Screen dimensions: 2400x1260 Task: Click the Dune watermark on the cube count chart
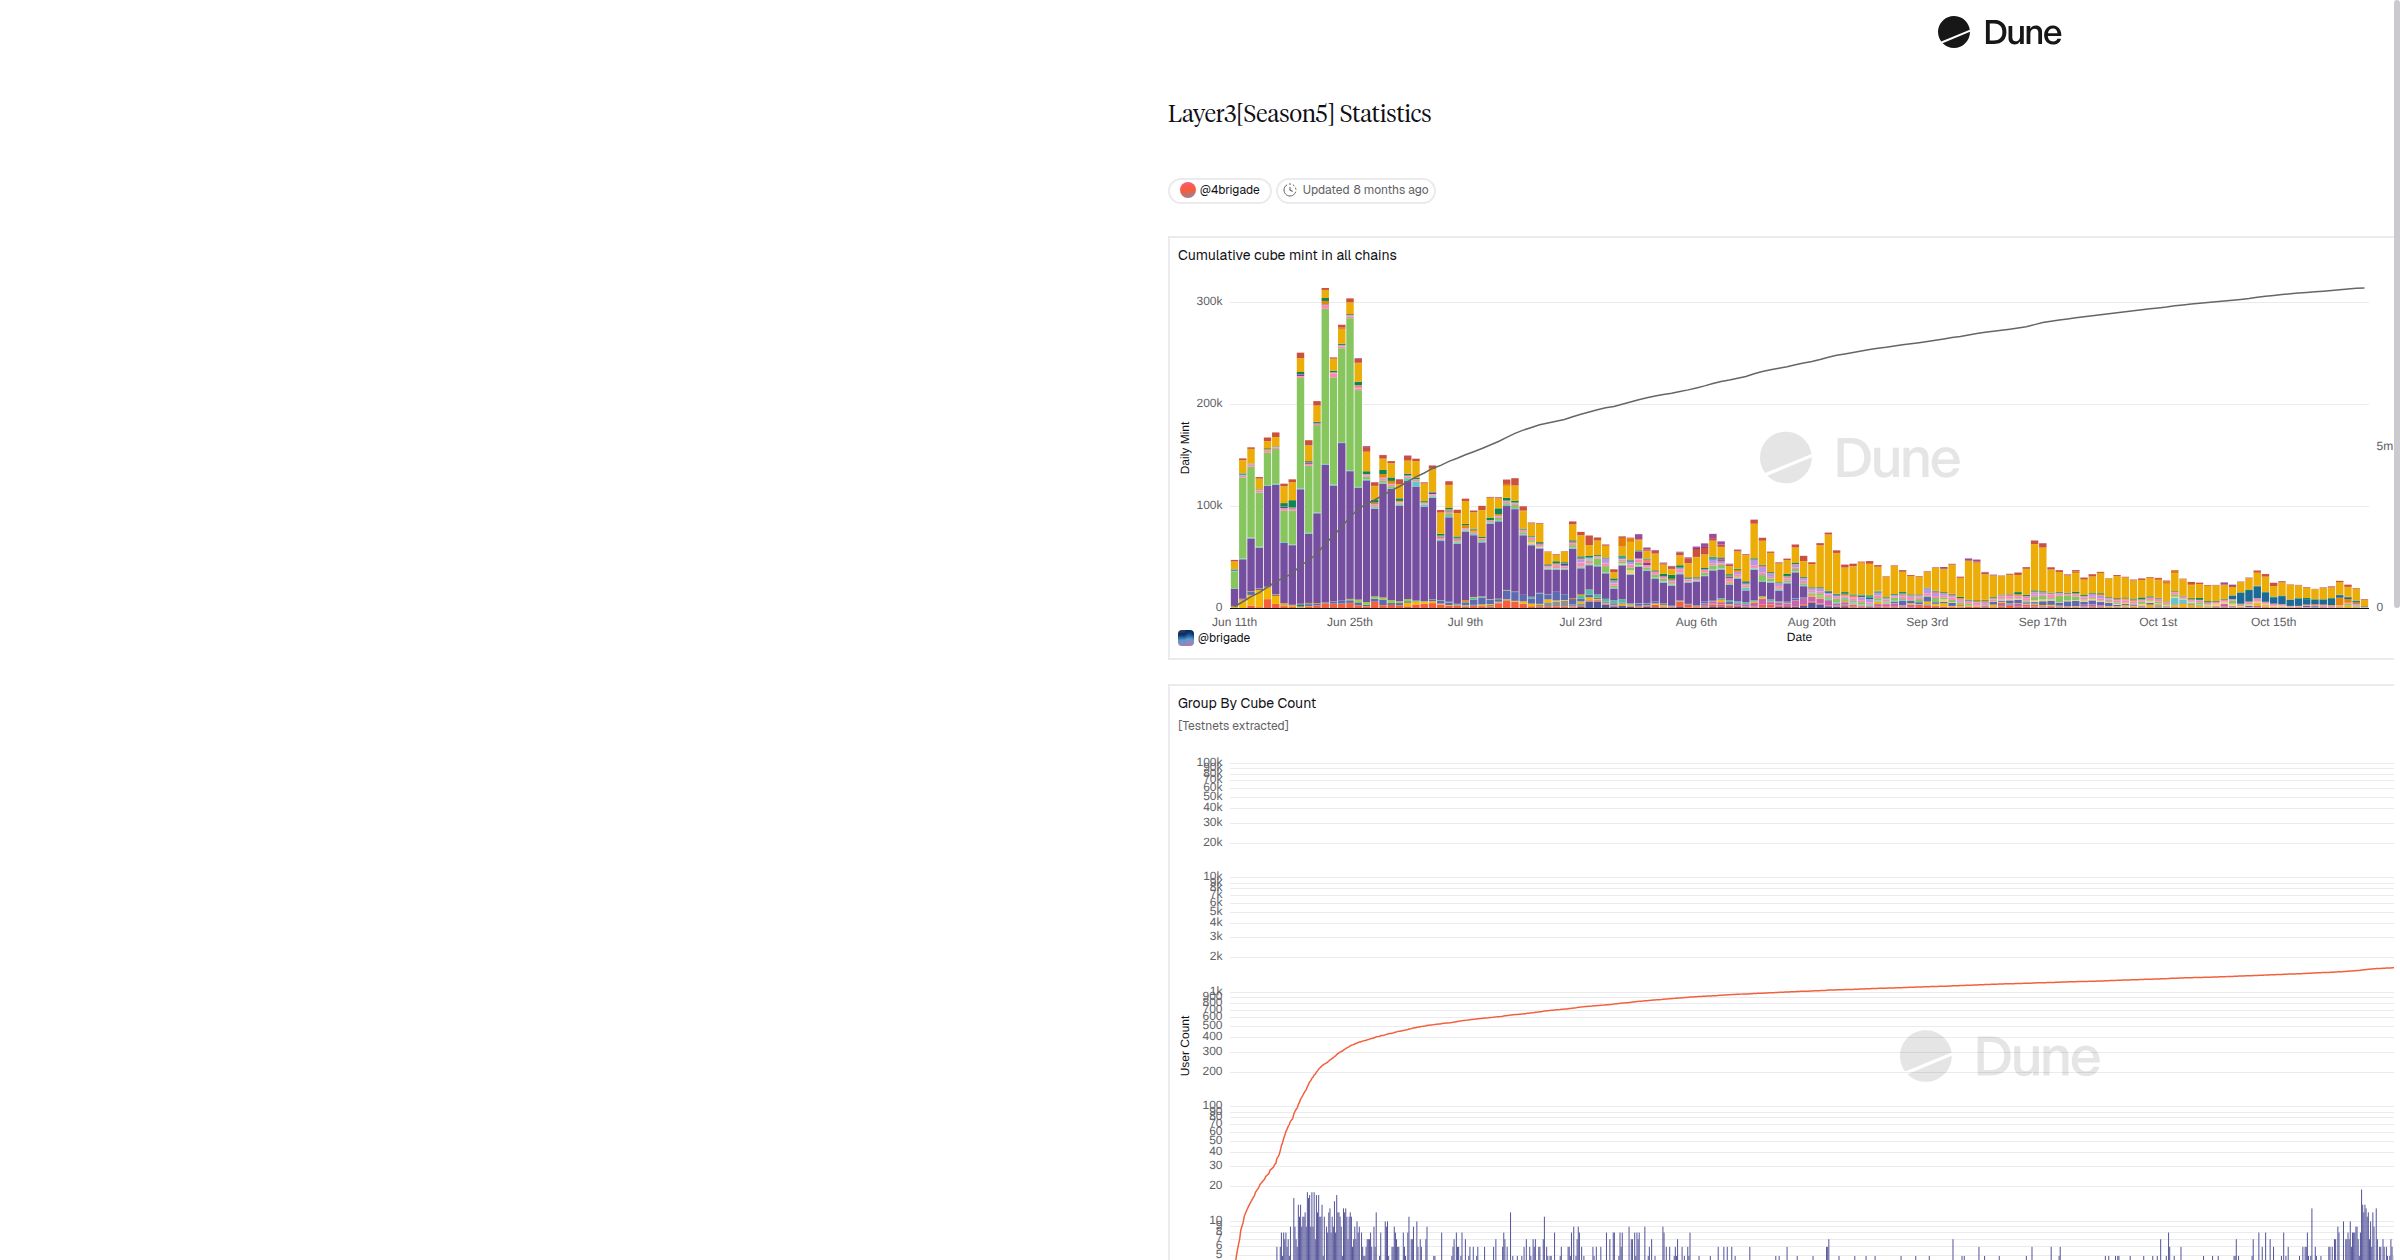click(2000, 1056)
